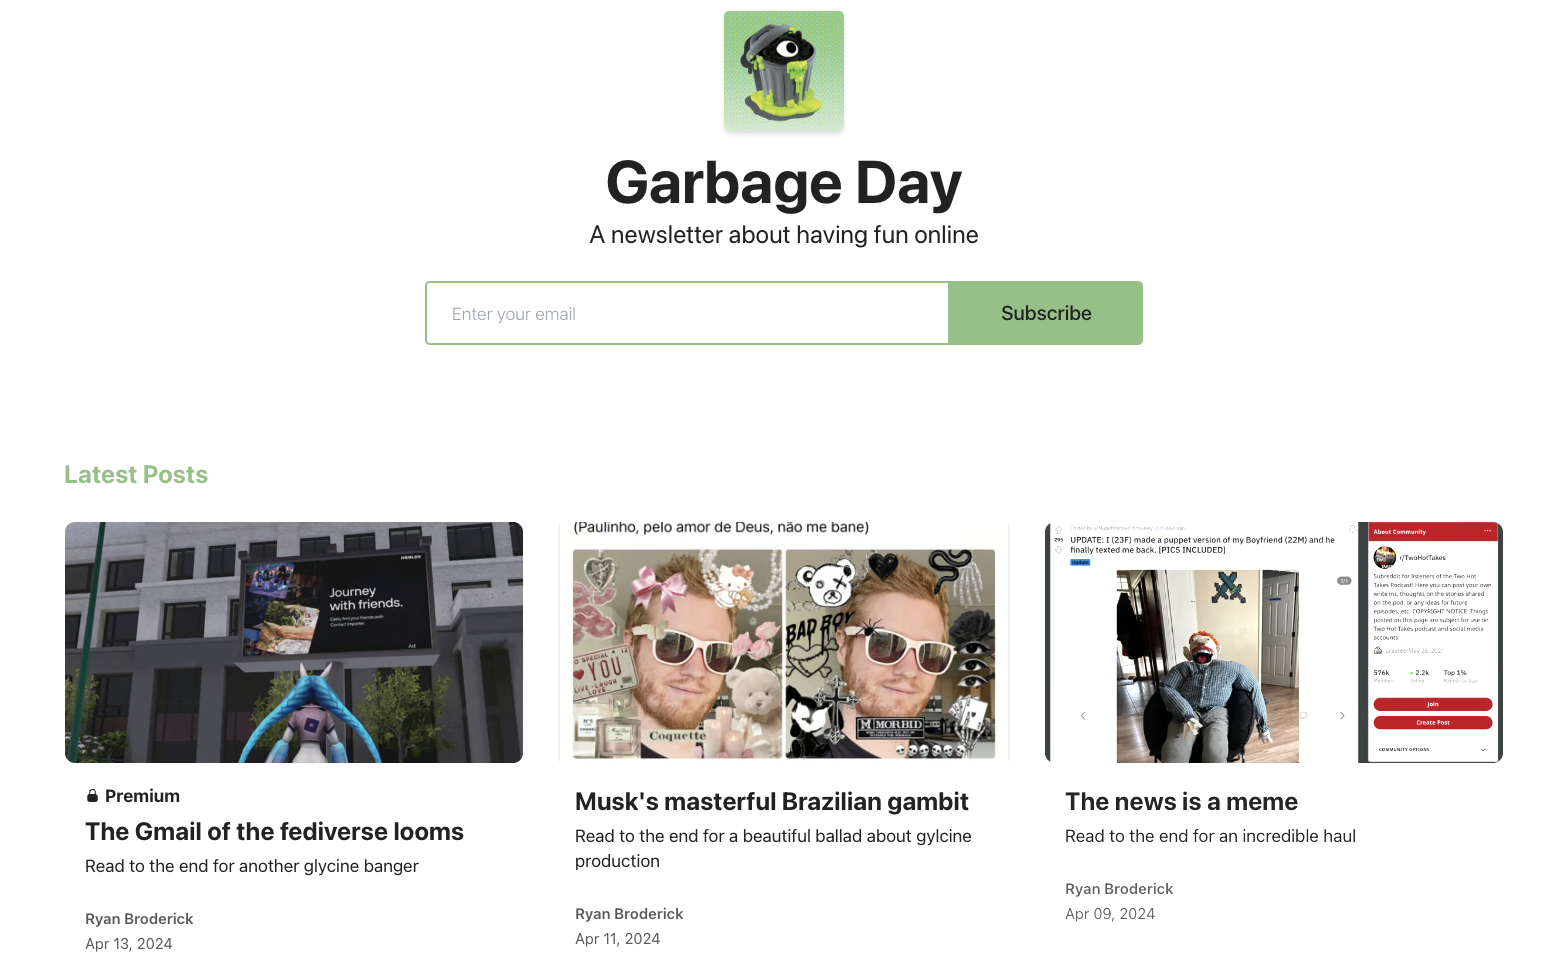Image resolution: width=1568 pixels, height=964 pixels.
Task: Focus the Enter your email field
Action: 687,313
